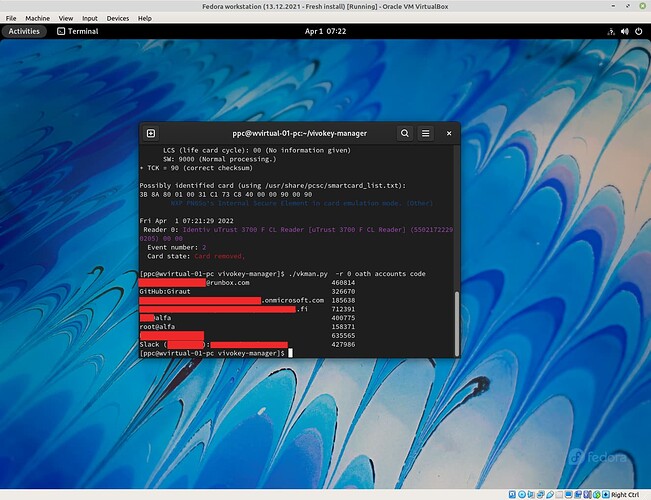Open the VirtualBox View menu

(66, 18)
